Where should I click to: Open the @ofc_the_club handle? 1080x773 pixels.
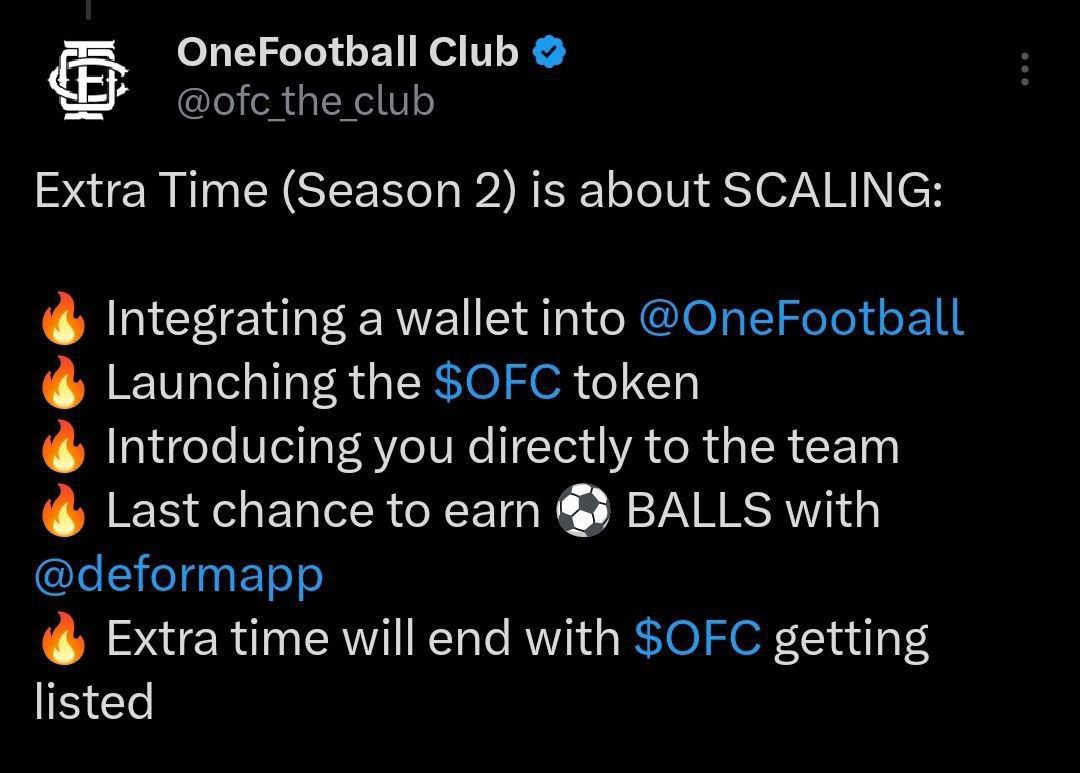pos(305,102)
